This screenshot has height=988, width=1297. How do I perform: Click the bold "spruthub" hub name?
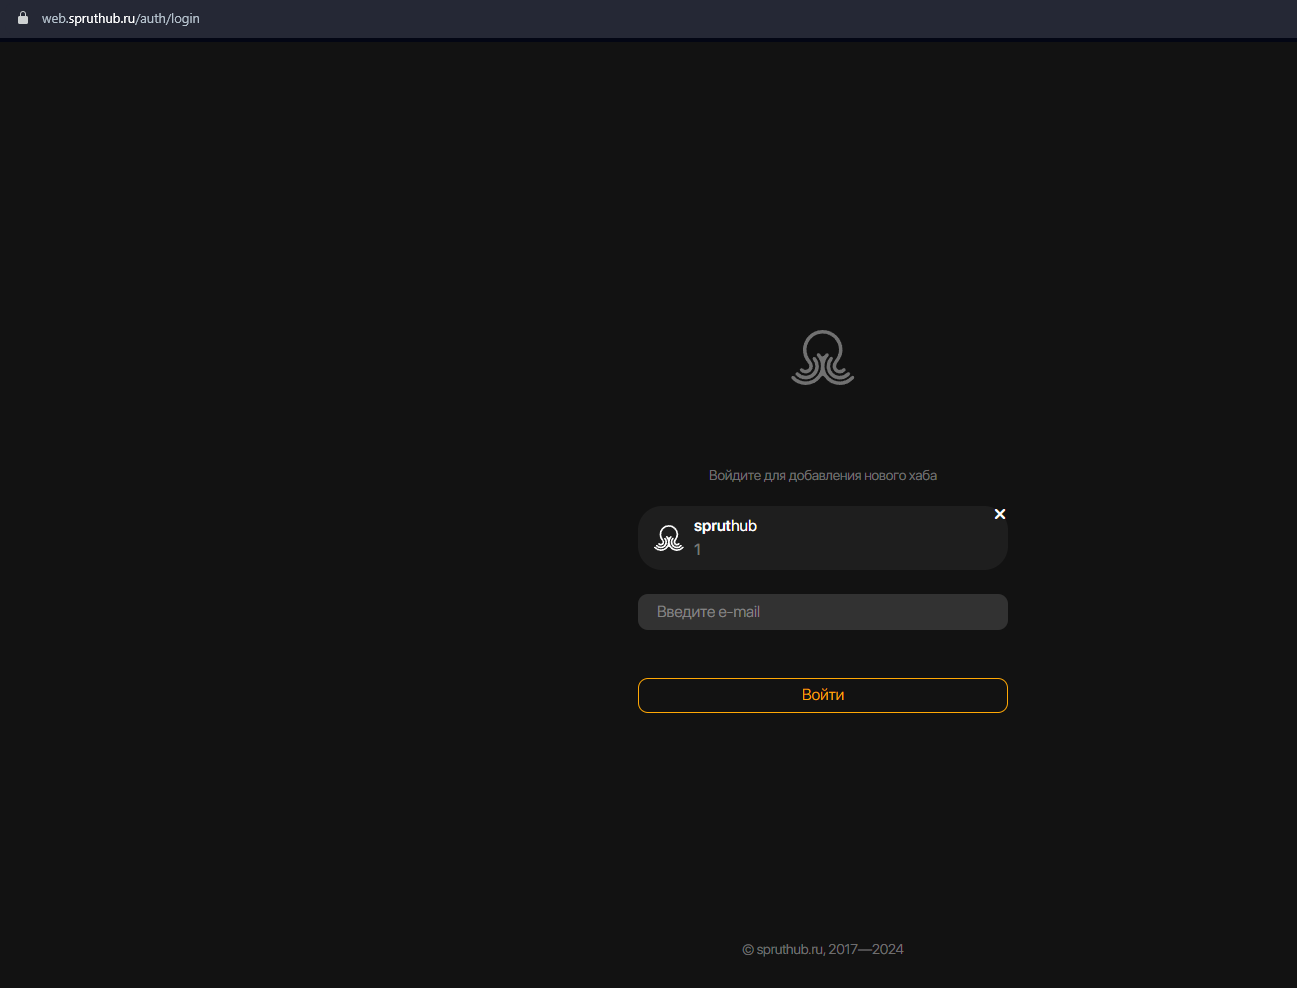point(725,526)
